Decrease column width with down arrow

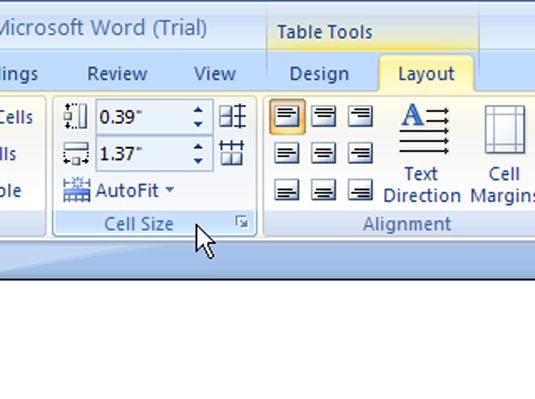tap(198, 160)
